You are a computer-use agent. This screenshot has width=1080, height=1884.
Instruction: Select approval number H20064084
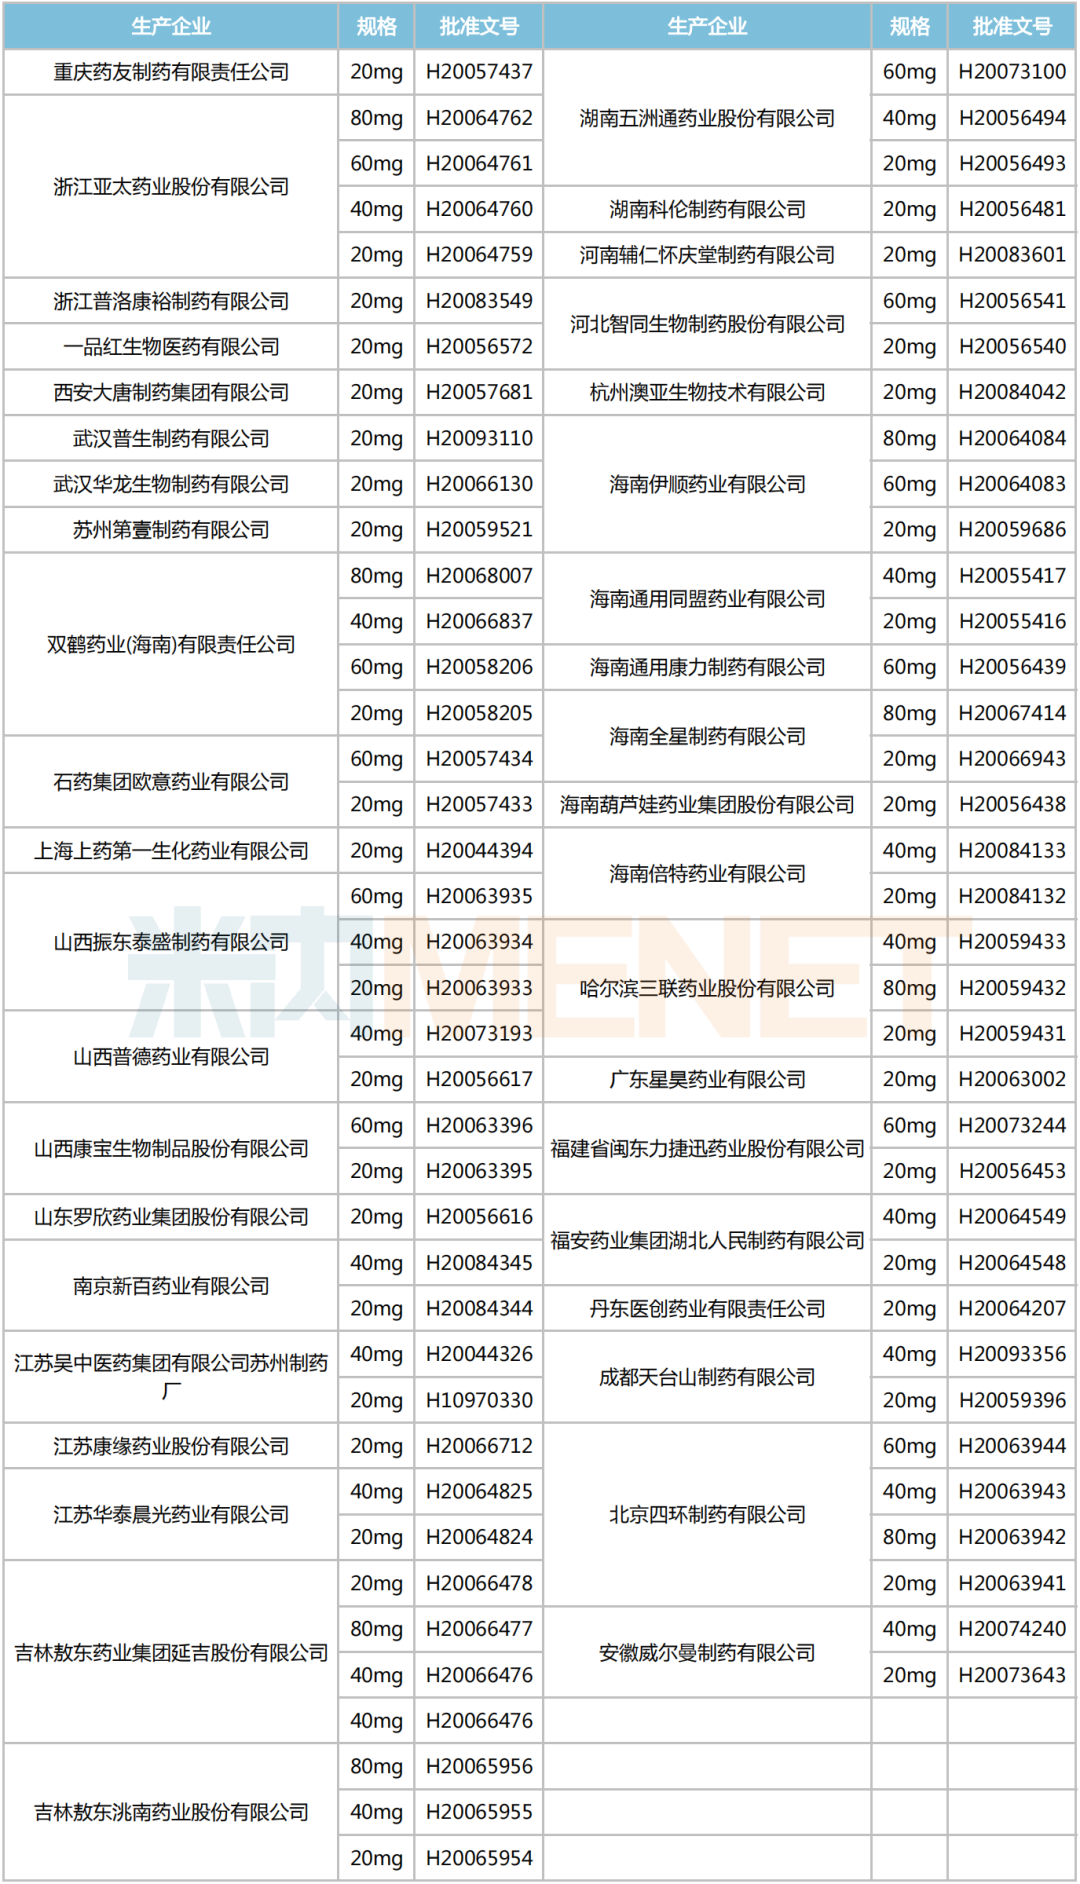[1012, 439]
